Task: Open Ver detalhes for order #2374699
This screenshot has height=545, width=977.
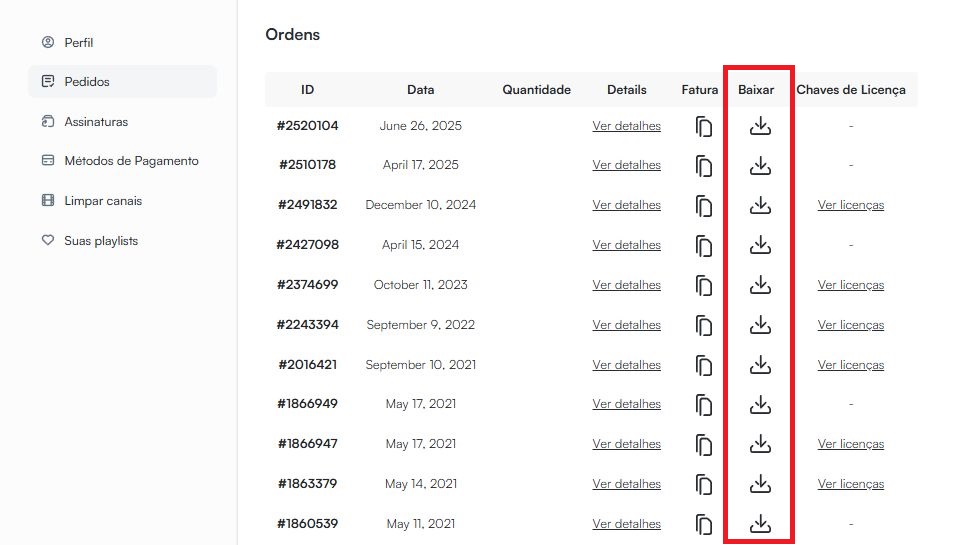Action: (x=626, y=285)
